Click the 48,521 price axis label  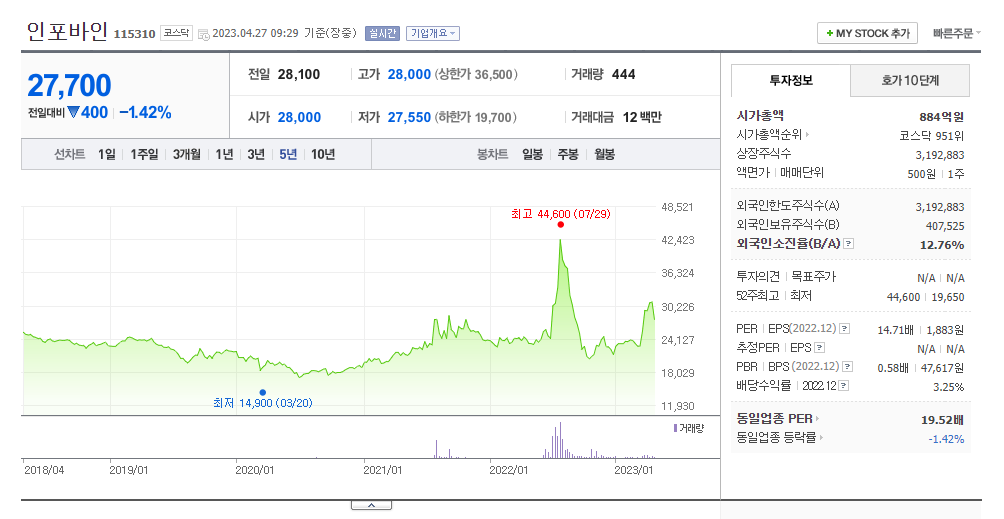pos(677,207)
